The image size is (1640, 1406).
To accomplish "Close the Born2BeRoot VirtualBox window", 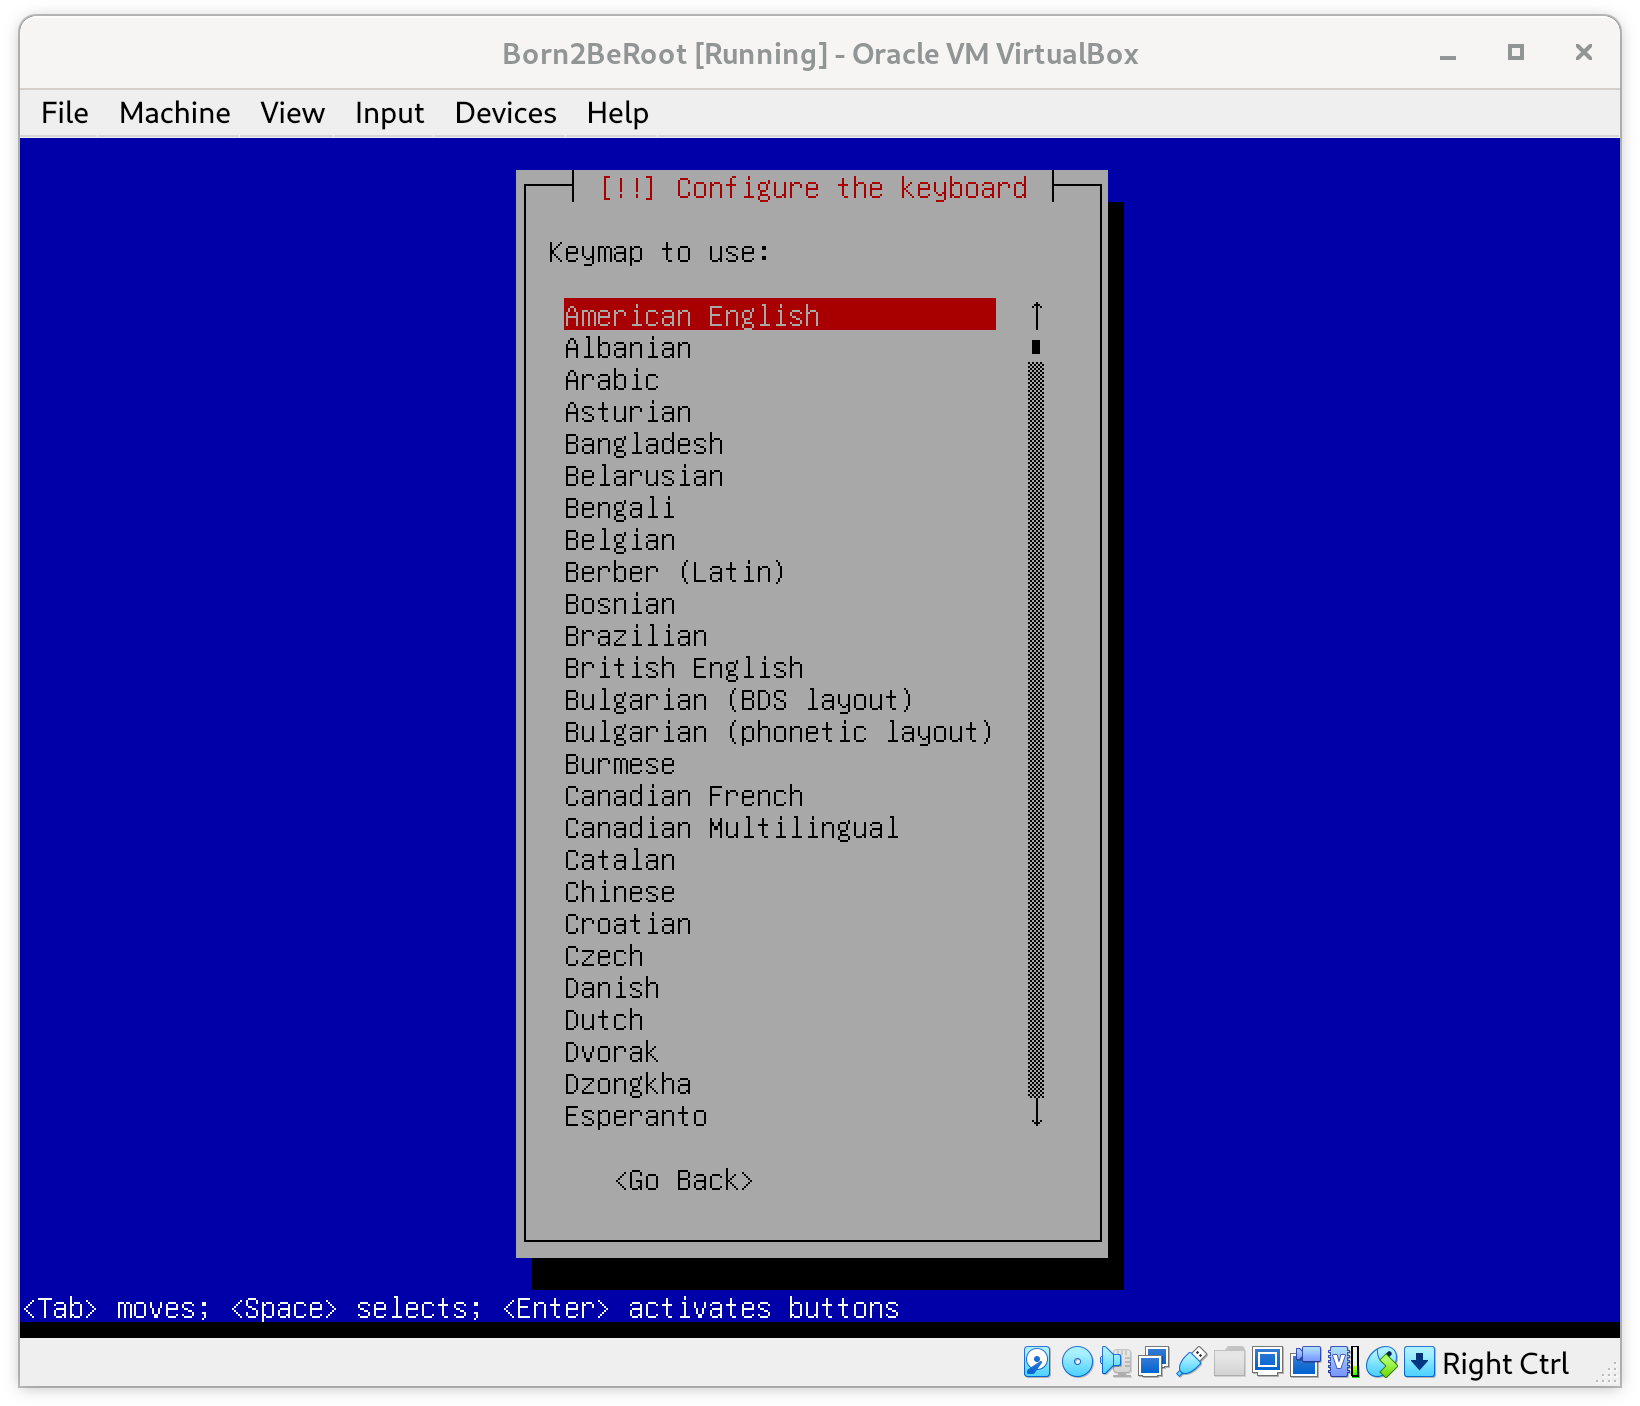I will [1584, 52].
